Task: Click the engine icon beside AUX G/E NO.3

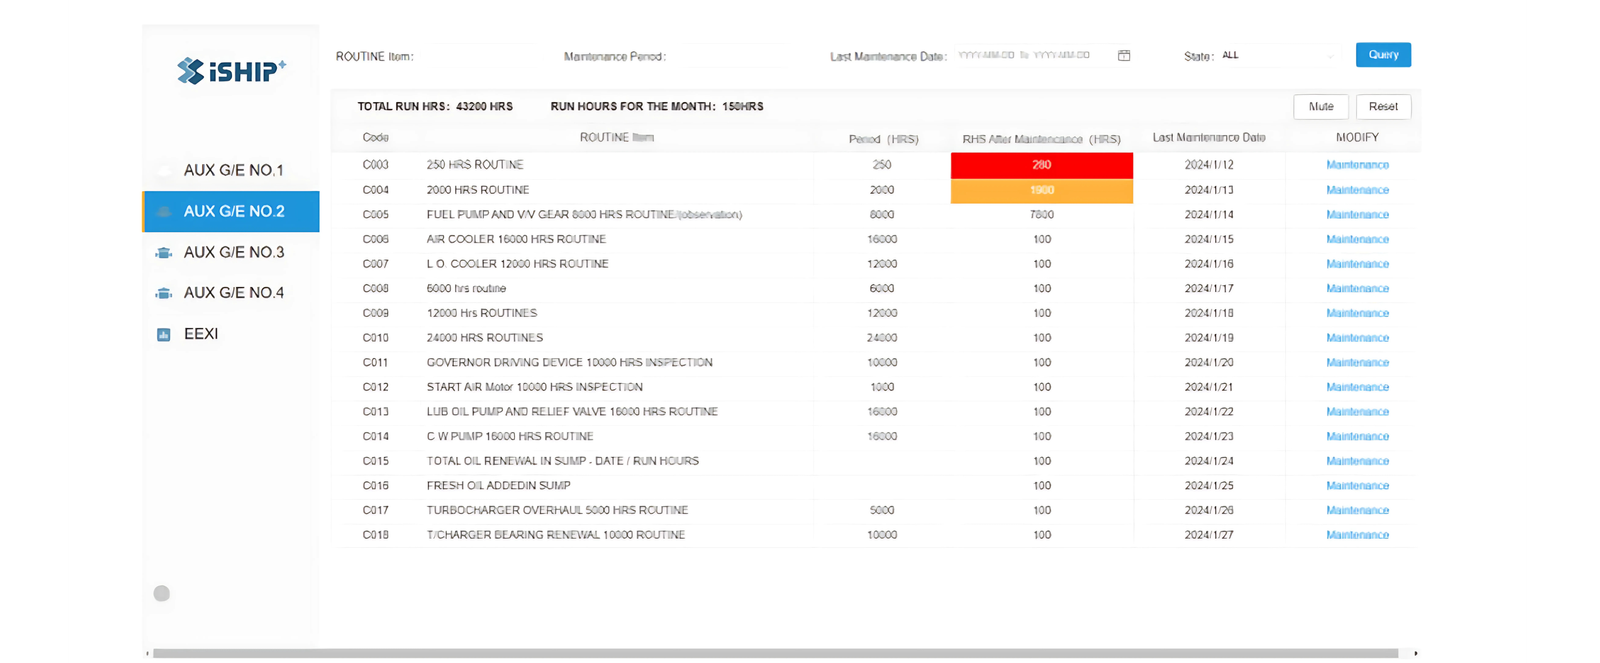Action: coord(163,253)
